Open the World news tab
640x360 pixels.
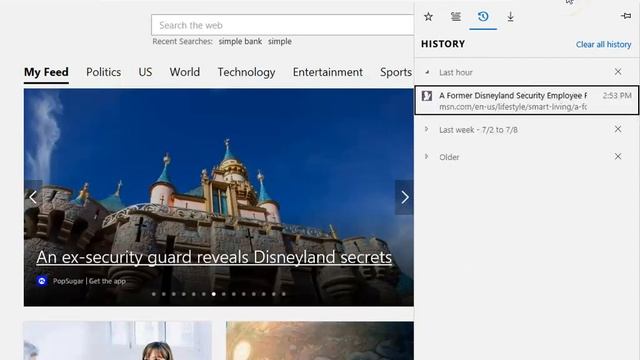click(184, 72)
